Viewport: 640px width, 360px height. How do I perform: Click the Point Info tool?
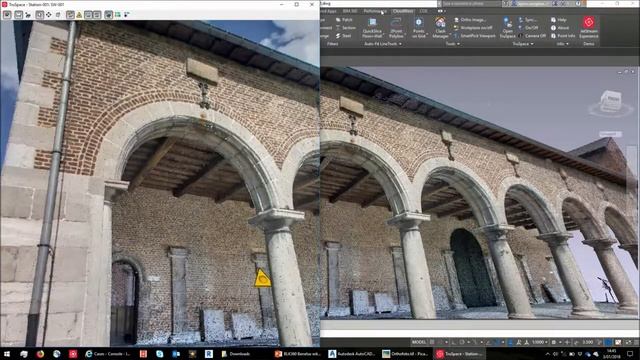point(563,36)
